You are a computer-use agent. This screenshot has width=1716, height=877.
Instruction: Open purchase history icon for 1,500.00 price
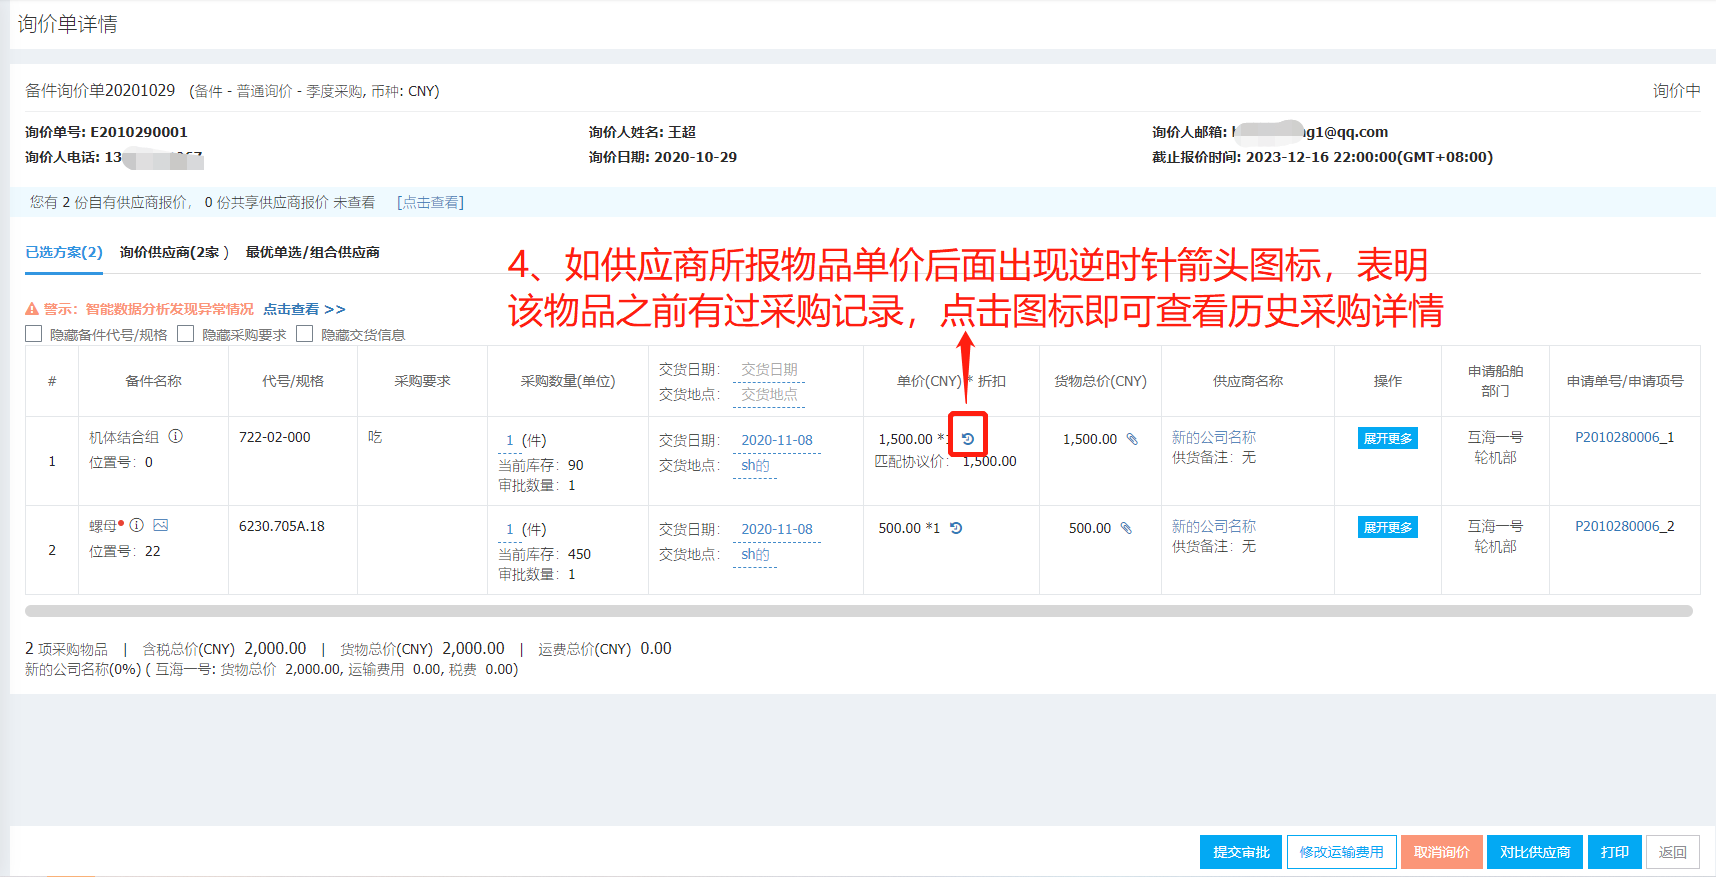pyautogui.click(x=968, y=438)
